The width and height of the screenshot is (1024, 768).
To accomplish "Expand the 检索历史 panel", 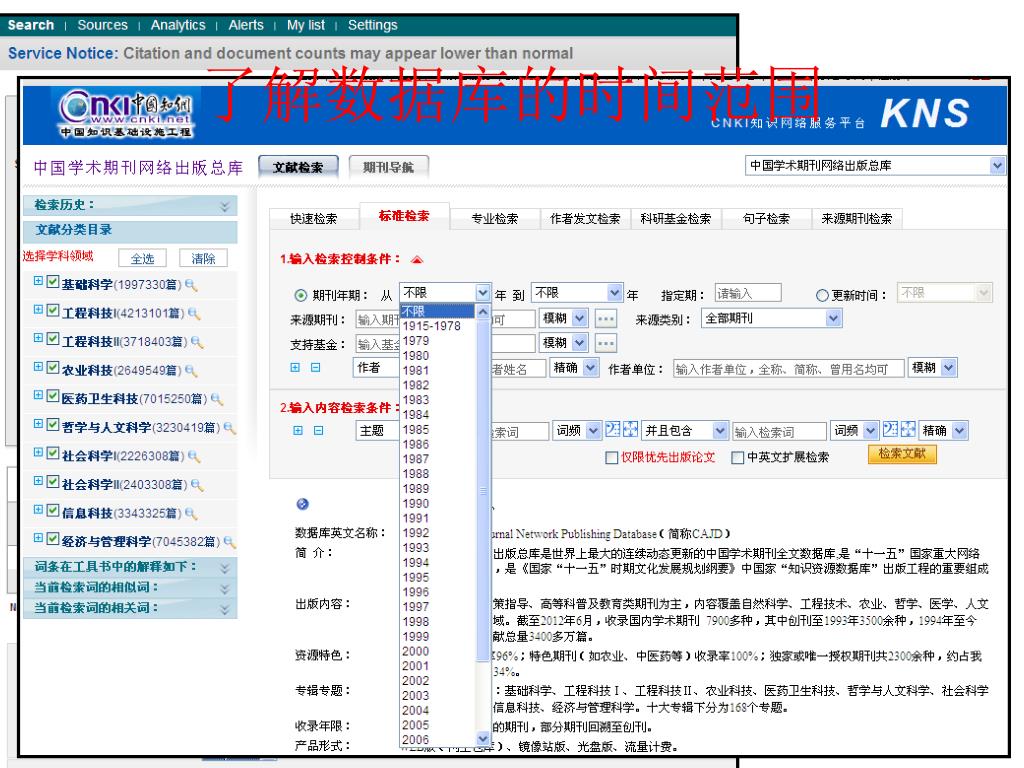I will pos(225,206).
